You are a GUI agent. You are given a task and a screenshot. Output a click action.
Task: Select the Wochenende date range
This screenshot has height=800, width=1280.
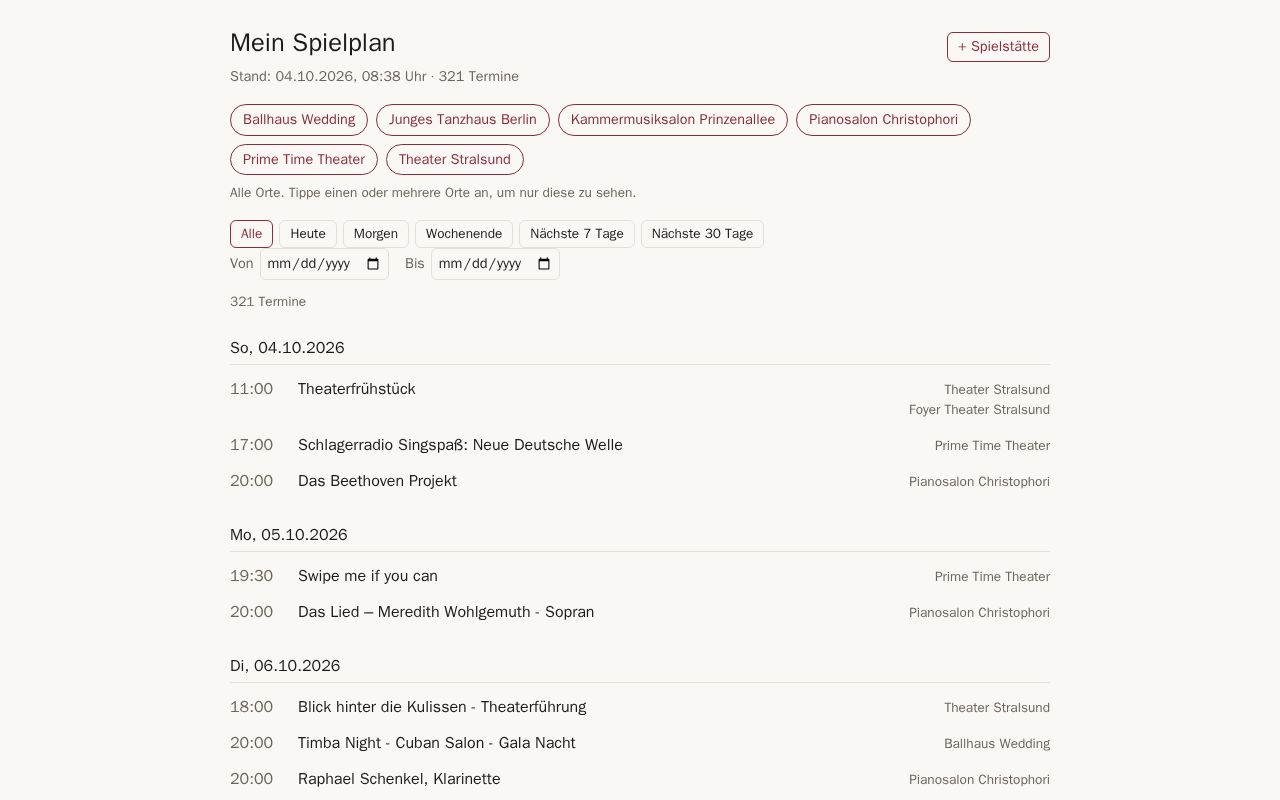[x=464, y=234]
